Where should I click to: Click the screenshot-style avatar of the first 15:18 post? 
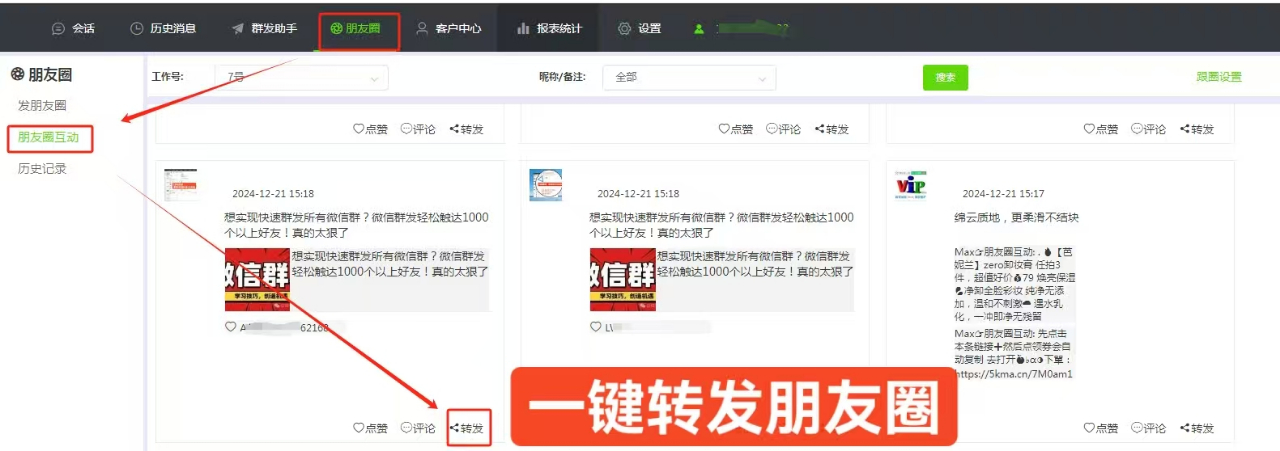[181, 185]
